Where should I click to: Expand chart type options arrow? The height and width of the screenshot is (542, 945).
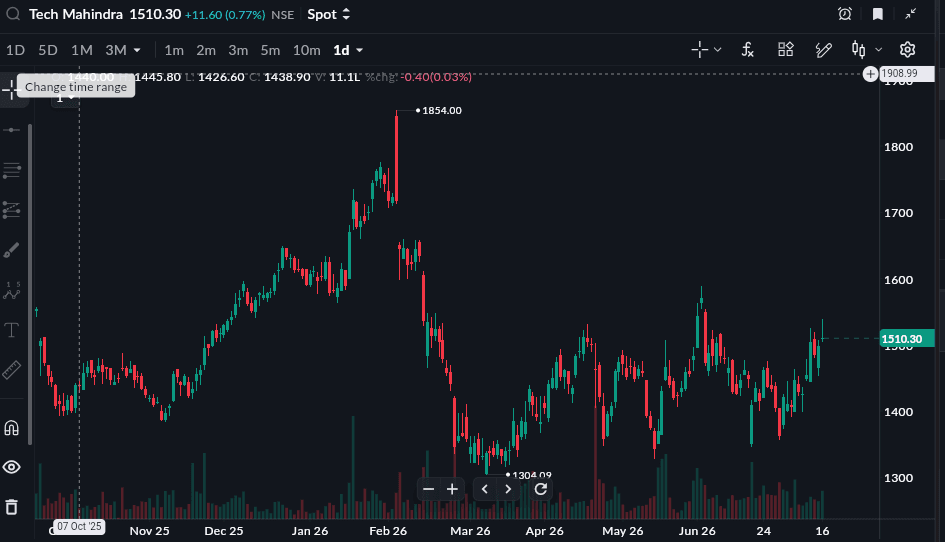click(878, 49)
